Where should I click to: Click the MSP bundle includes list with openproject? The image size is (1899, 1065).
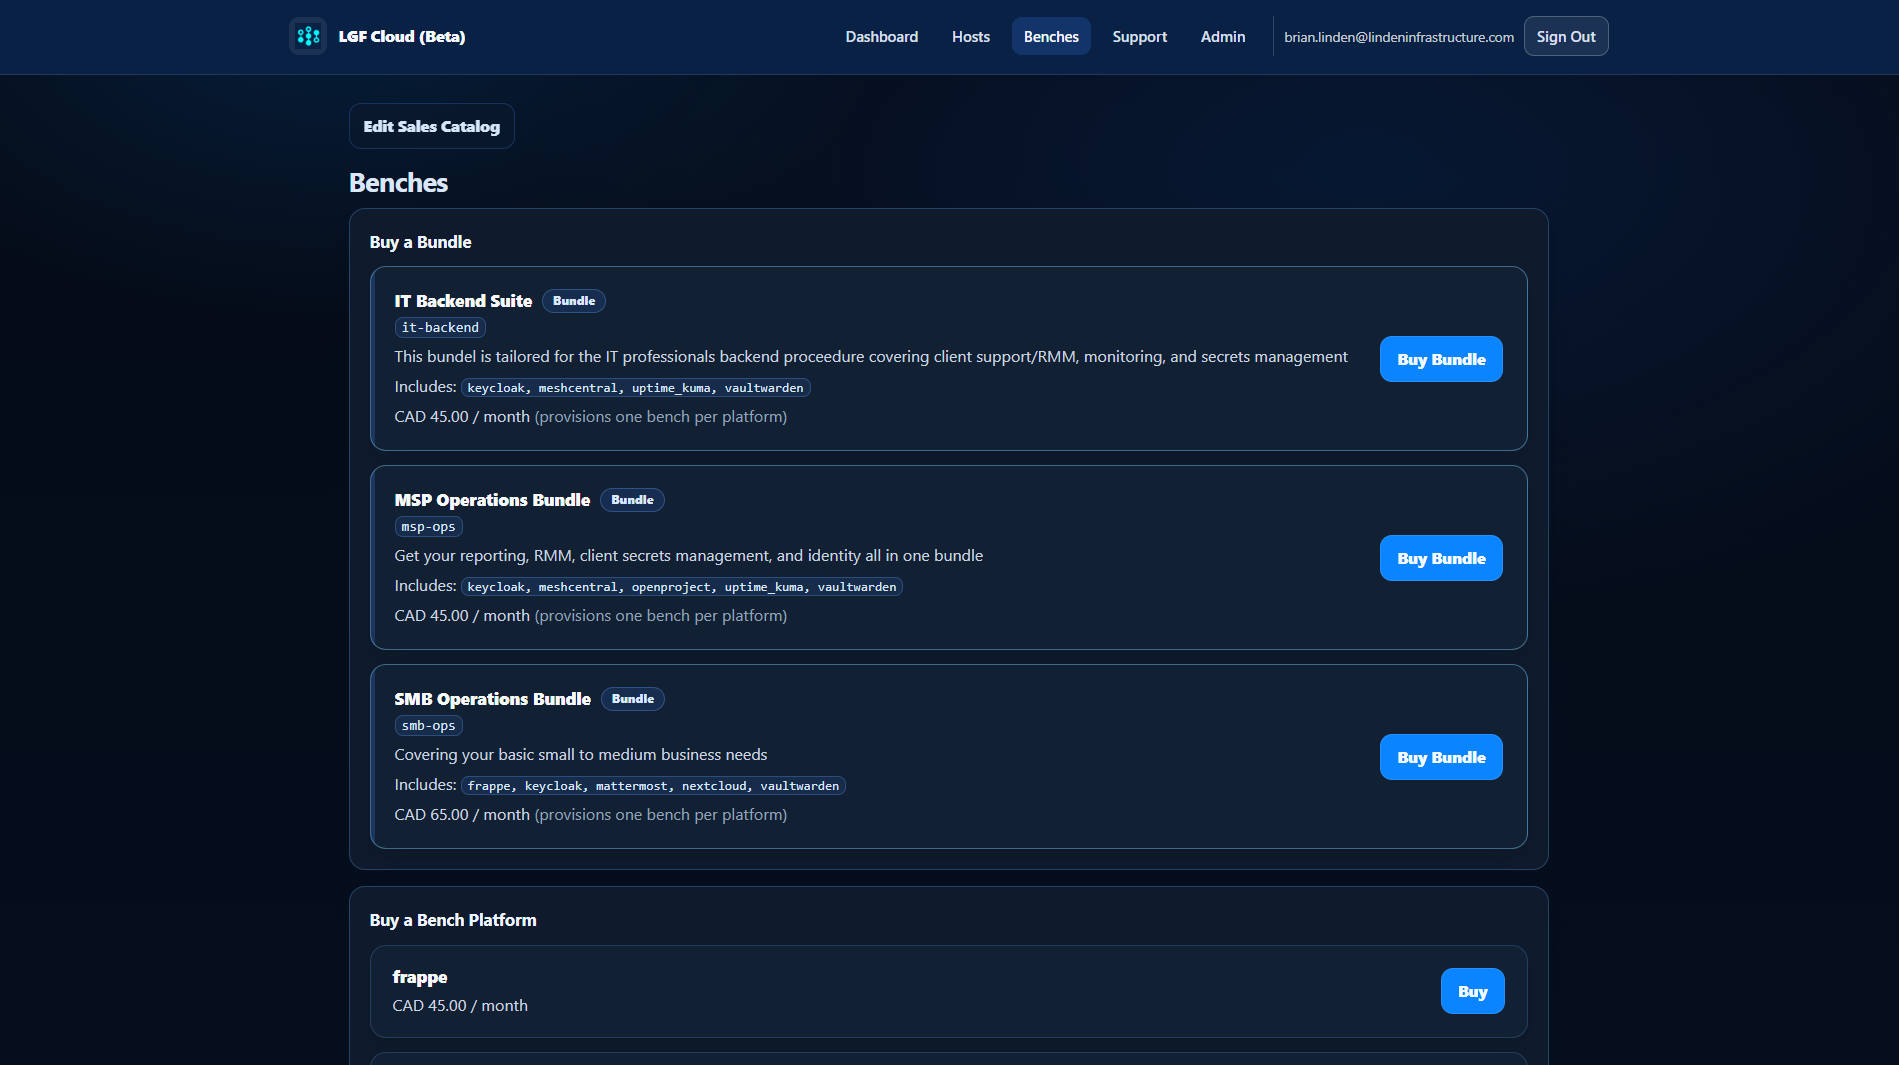[681, 587]
